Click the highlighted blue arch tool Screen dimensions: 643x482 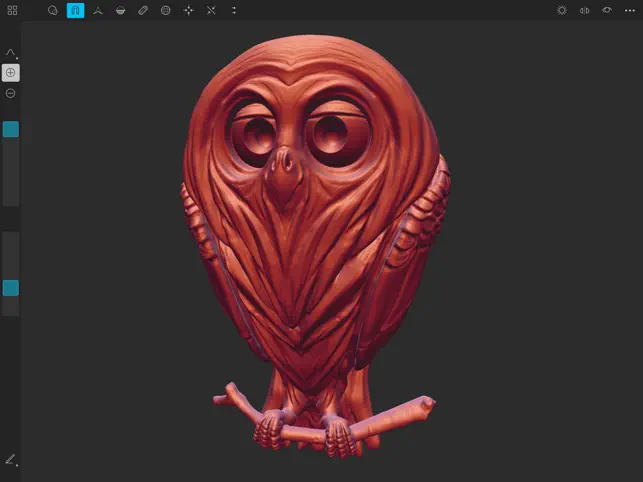pos(75,10)
